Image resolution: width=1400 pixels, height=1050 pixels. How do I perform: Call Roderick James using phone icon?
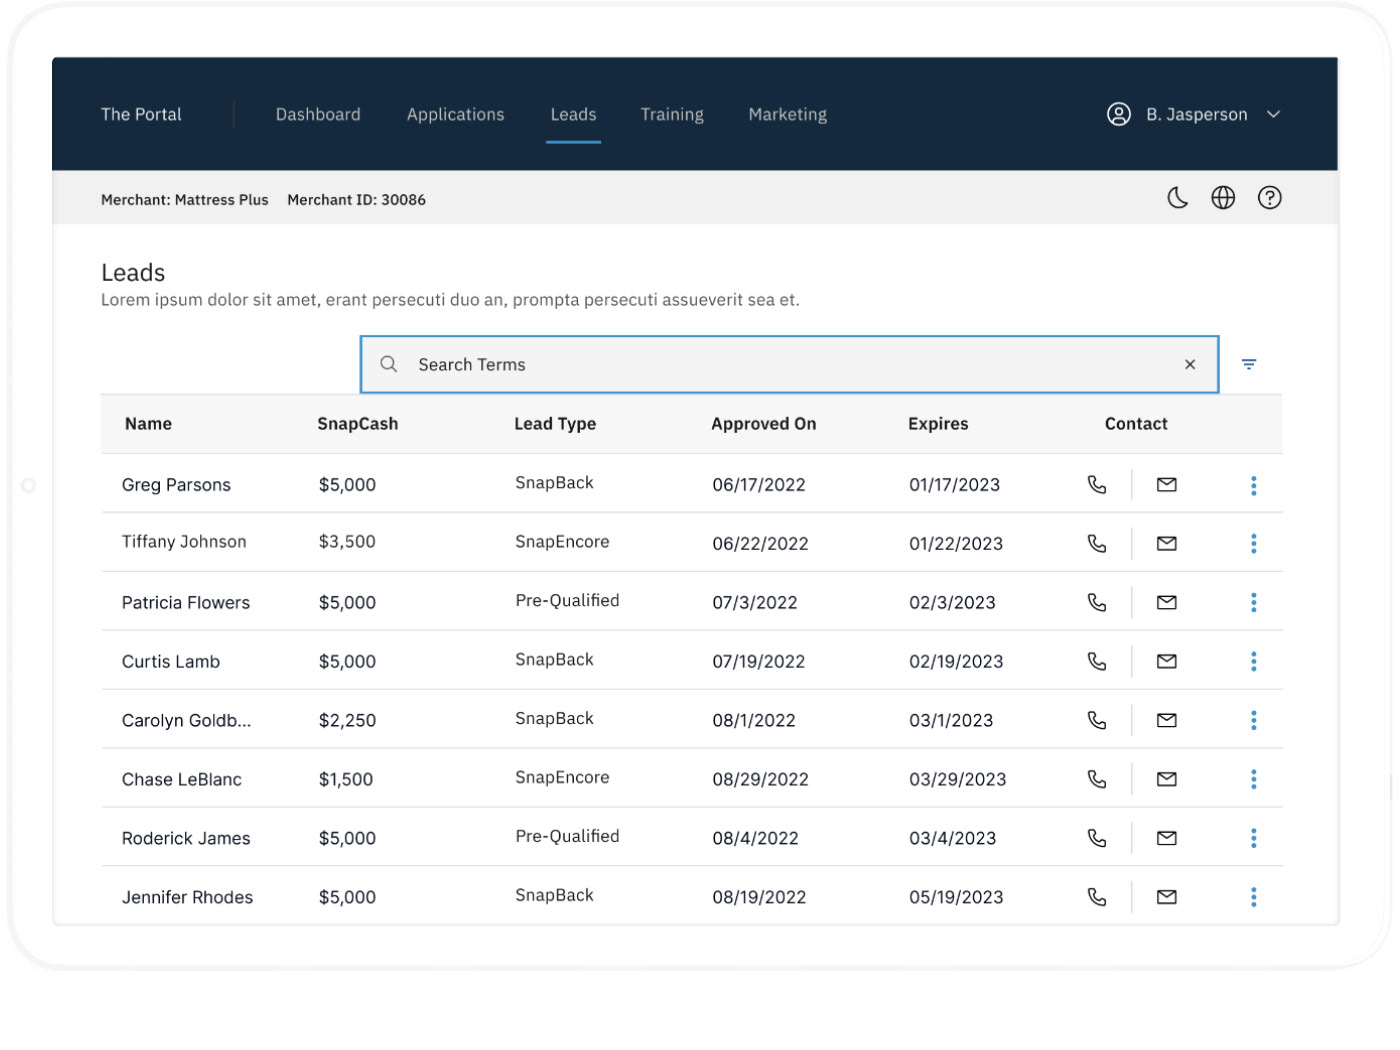click(x=1097, y=839)
